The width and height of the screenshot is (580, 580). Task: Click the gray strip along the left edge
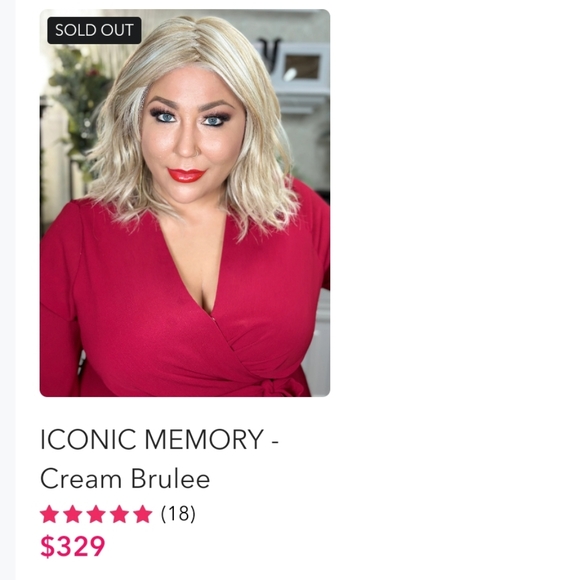click(x=7, y=290)
